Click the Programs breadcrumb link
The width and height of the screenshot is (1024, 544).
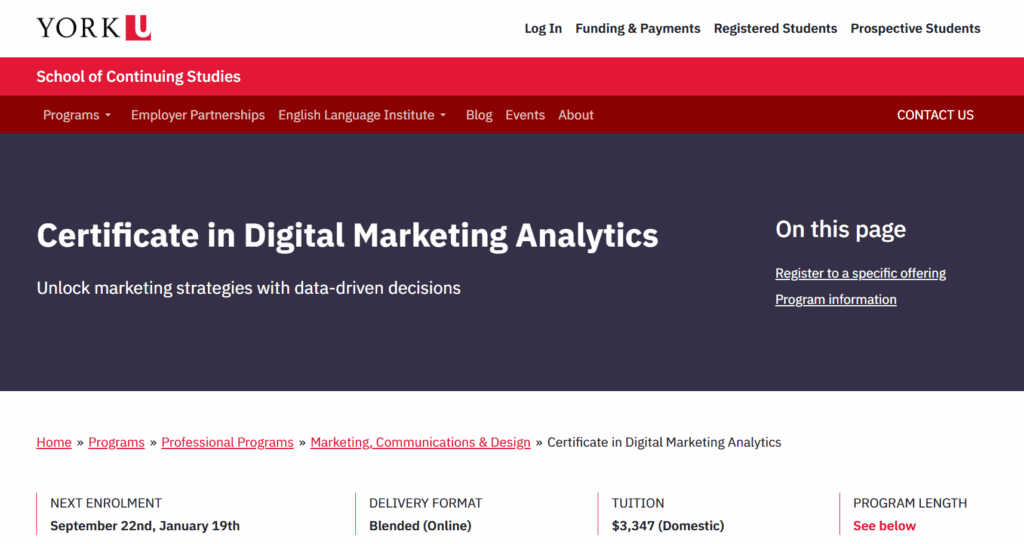116,442
